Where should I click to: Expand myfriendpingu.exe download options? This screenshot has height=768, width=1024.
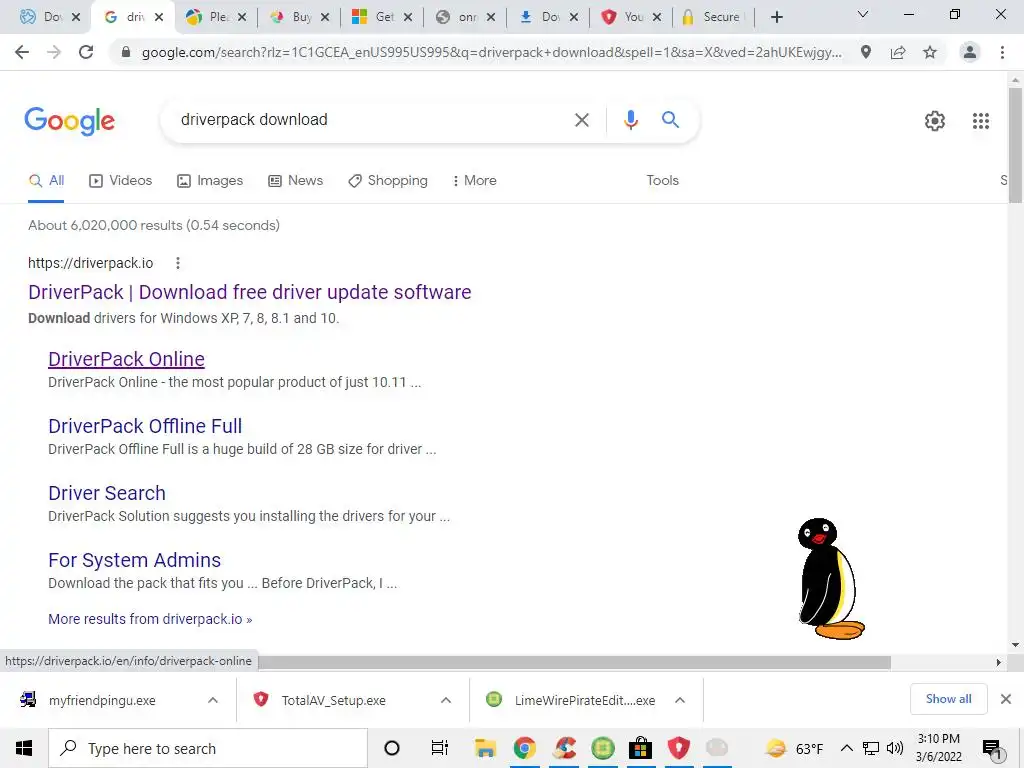pyautogui.click(x=213, y=700)
